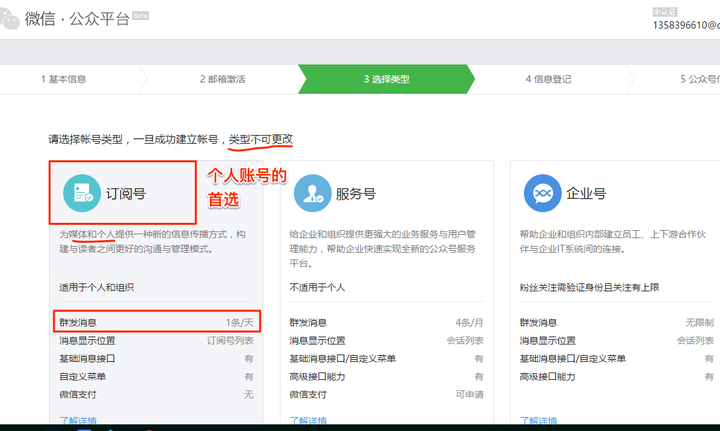The height and width of the screenshot is (431, 720).
Task: Click the 微信·公众平台 title
Action: pyautogui.click(x=77, y=19)
